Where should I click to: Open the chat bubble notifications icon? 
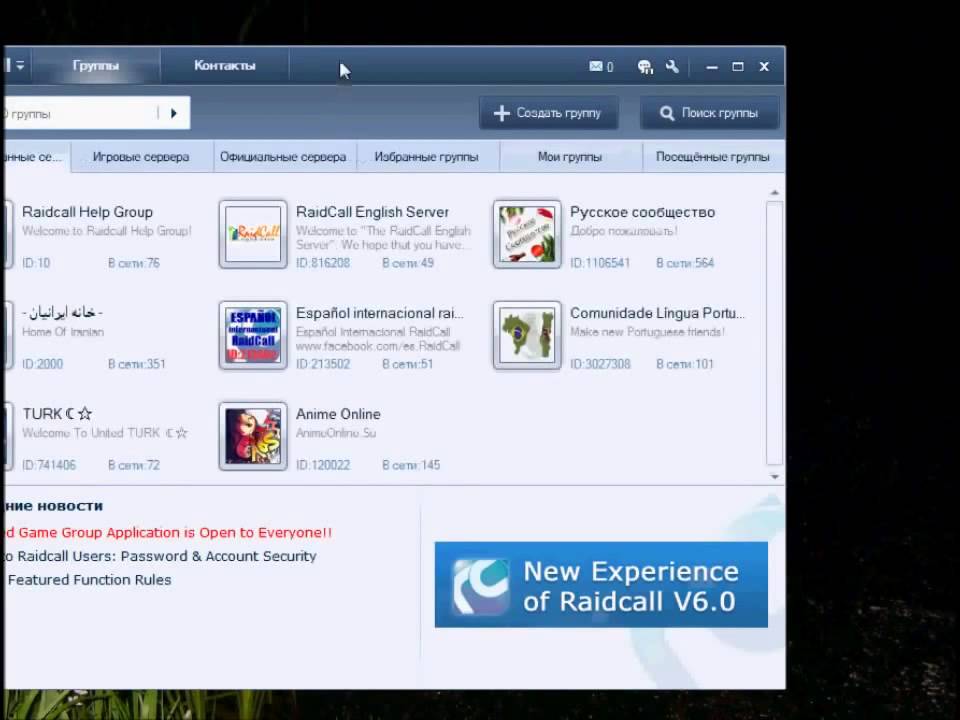[x=645, y=66]
